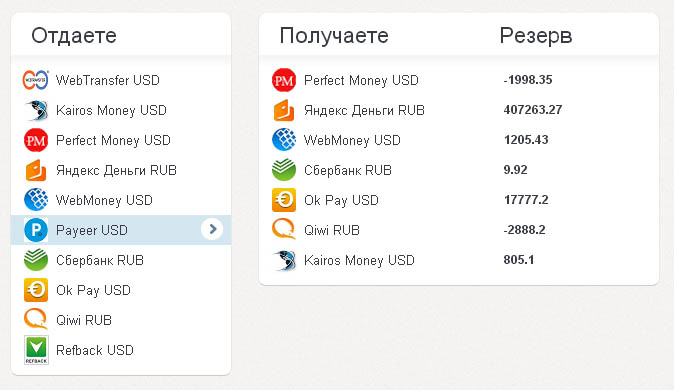
Task: Select WebMoney USD in Отдаете list
Action: click(x=121, y=200)
